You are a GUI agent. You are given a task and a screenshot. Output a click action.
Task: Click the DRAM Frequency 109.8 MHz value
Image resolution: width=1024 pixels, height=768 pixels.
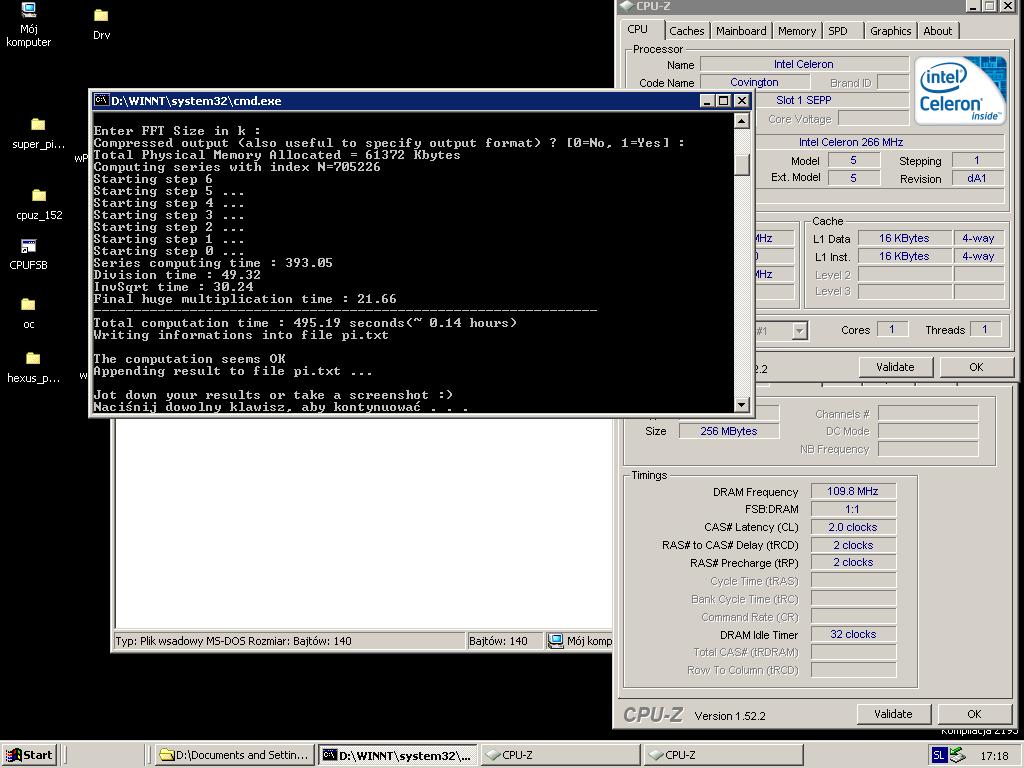[x=853, y=491]
